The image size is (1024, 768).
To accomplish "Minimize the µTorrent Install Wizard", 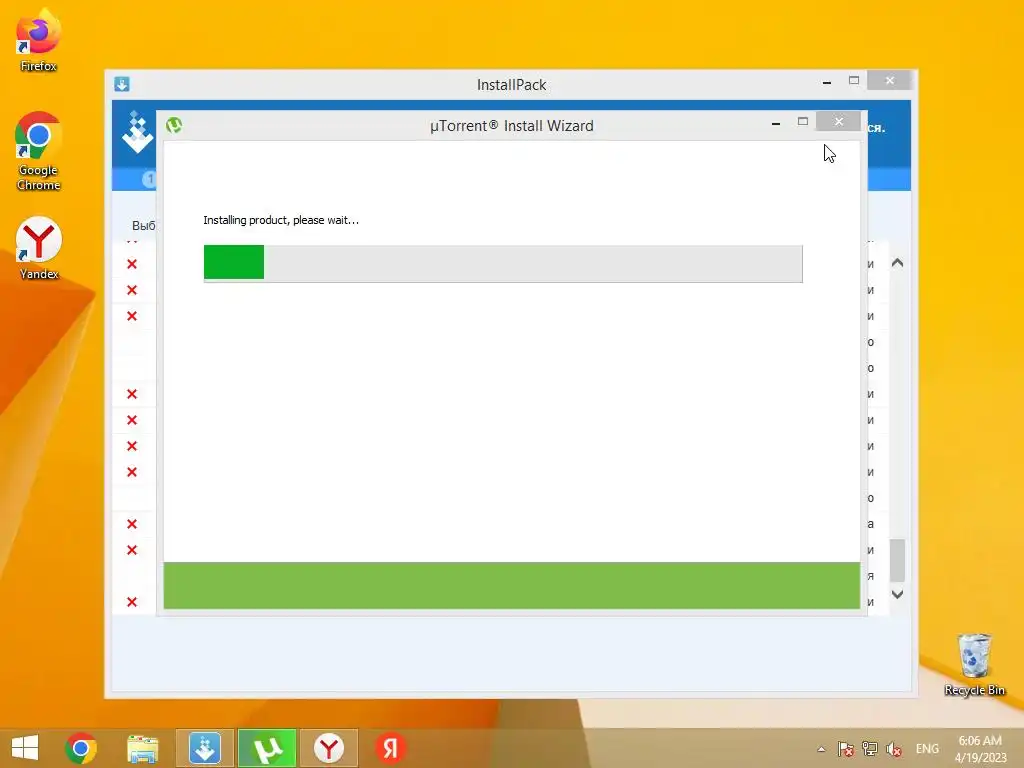I will pos(776,123).
